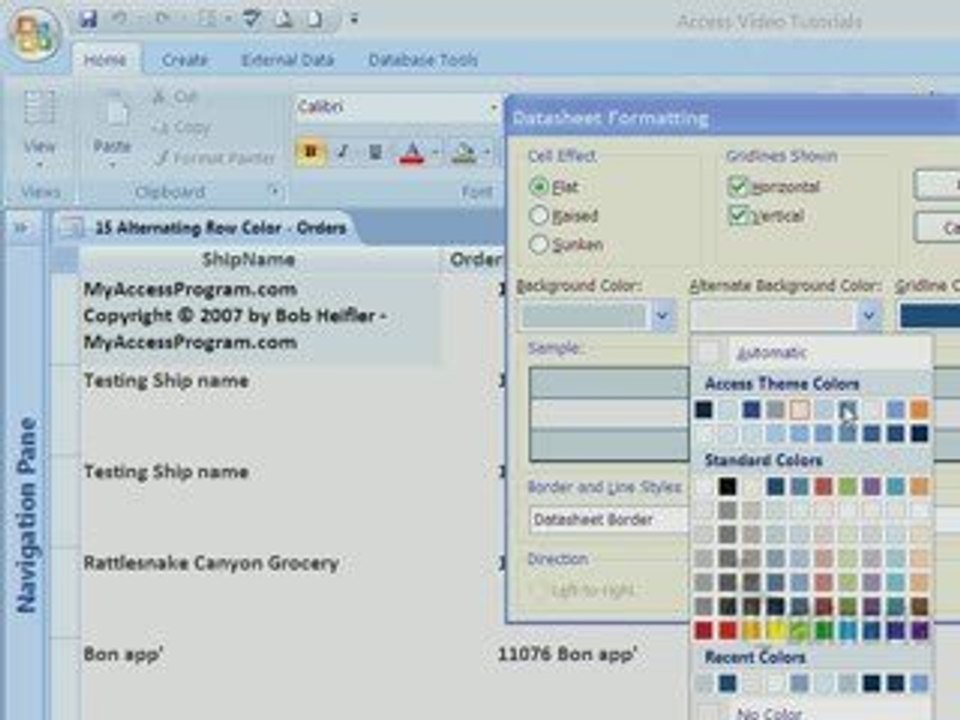Switch to the Create ribbon tab

point(185,60)
